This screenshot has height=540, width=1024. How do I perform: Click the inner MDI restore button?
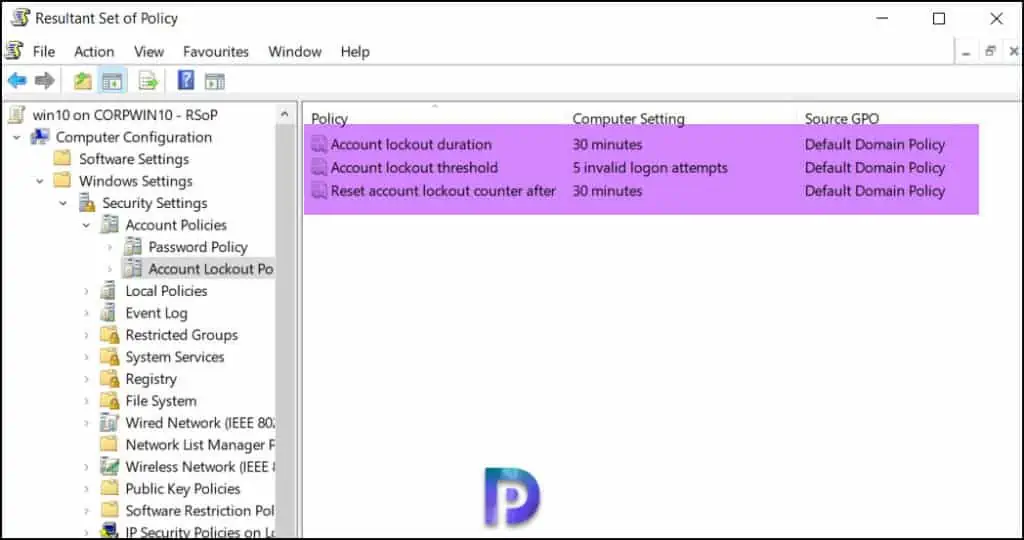click(991, 51)
